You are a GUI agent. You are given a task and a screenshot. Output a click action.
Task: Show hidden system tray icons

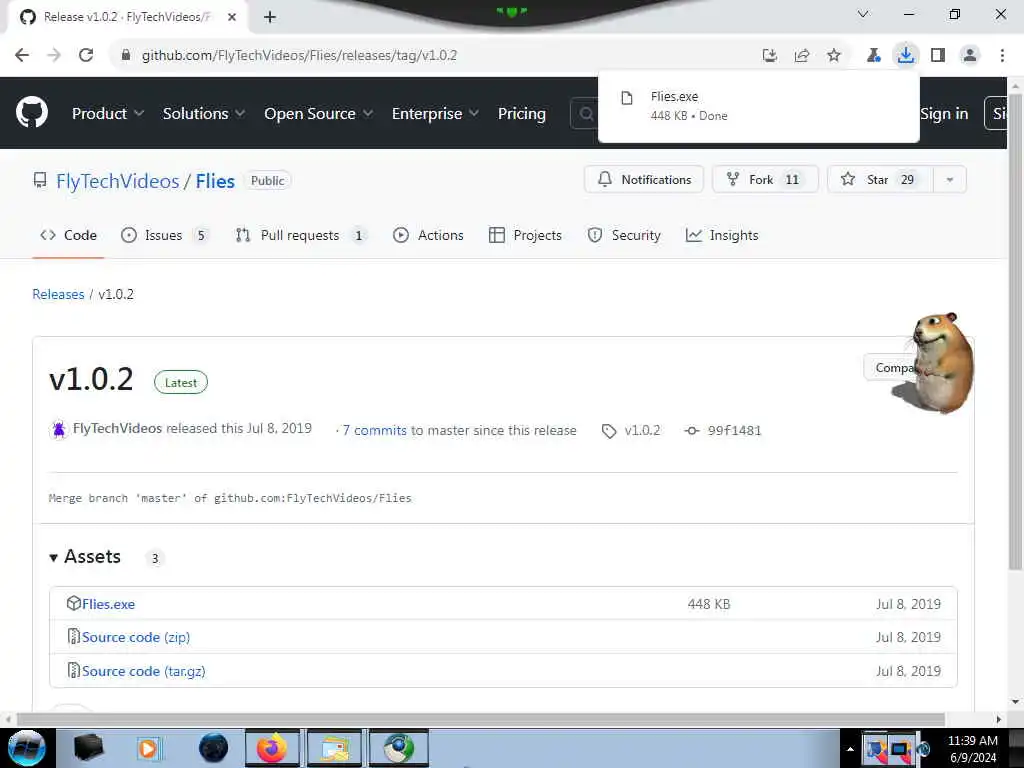[x=850, y=749]
